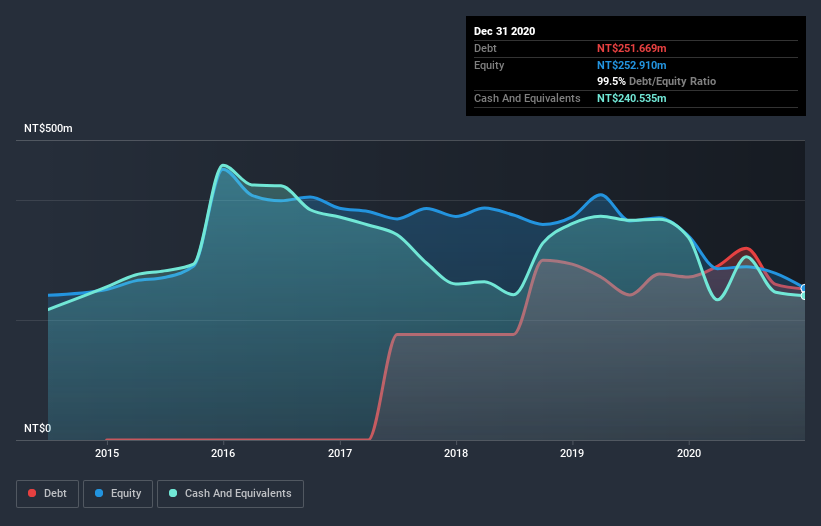This screenshot has height=526, width=821.
Task: Toggle Cash And Equivalents legend button
Action: click(x=230, y=494)
